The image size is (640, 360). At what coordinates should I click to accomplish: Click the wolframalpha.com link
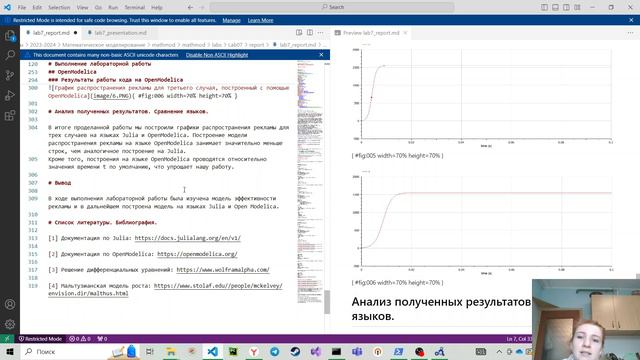(223, 270)
